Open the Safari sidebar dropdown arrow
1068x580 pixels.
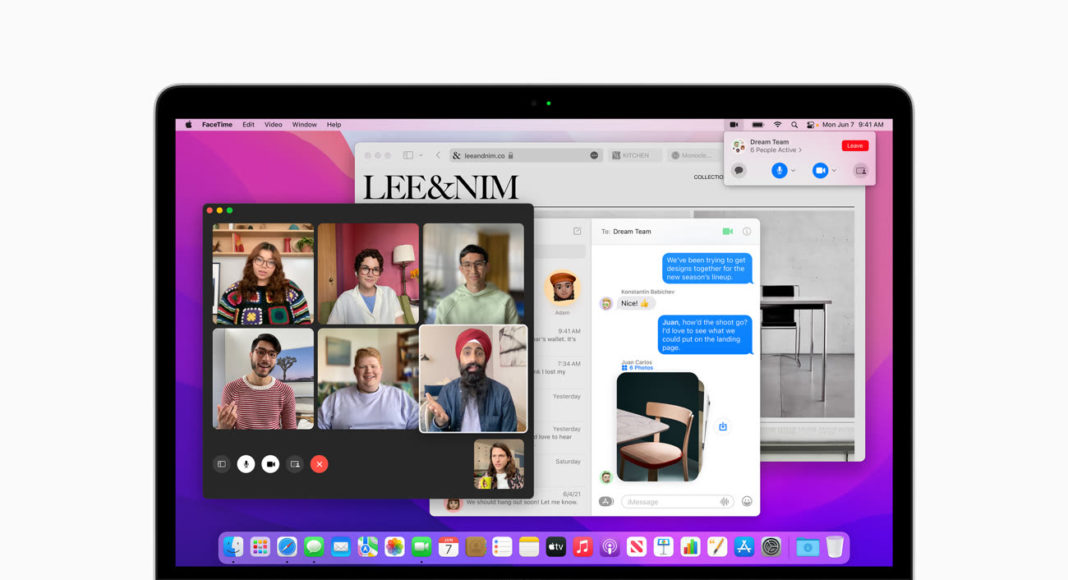point(421,155)
